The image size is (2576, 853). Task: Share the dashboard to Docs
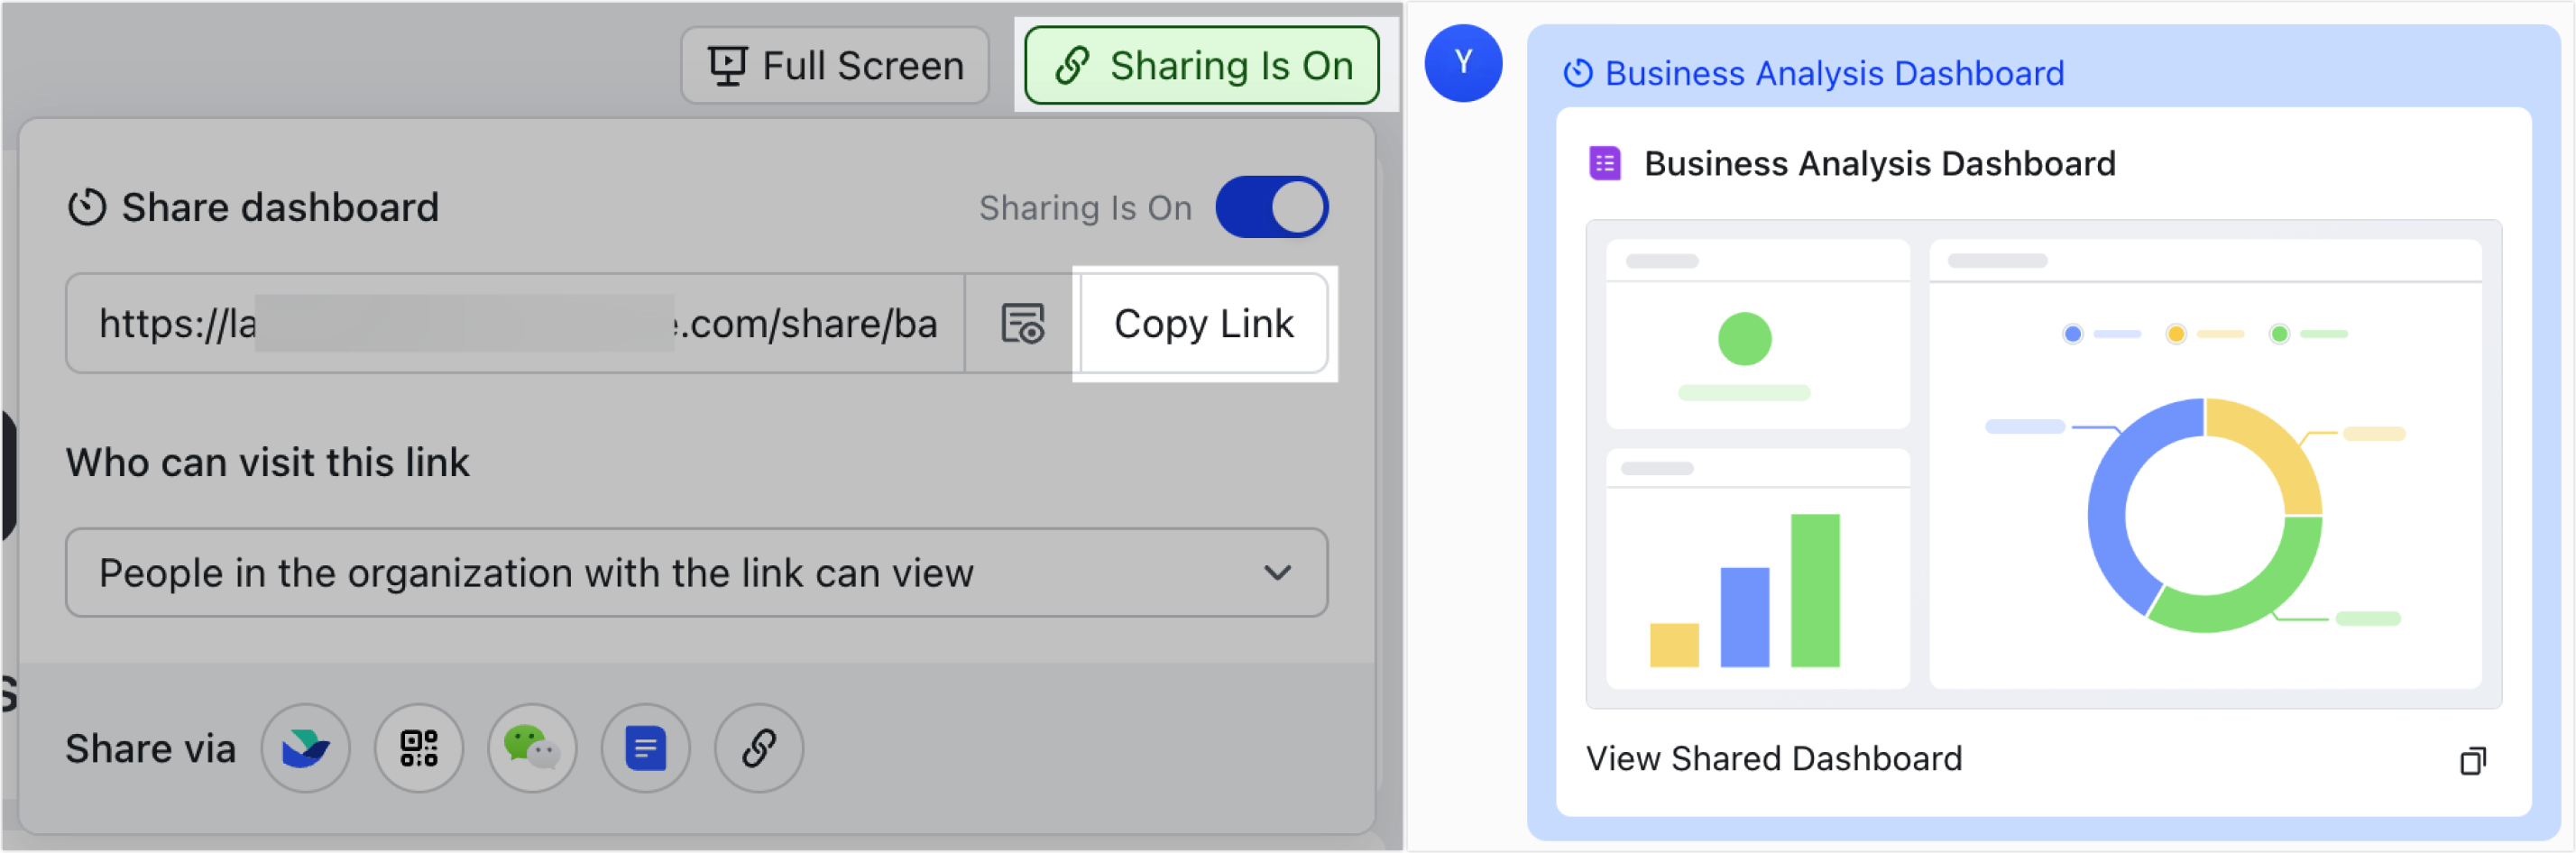[645, 748]
